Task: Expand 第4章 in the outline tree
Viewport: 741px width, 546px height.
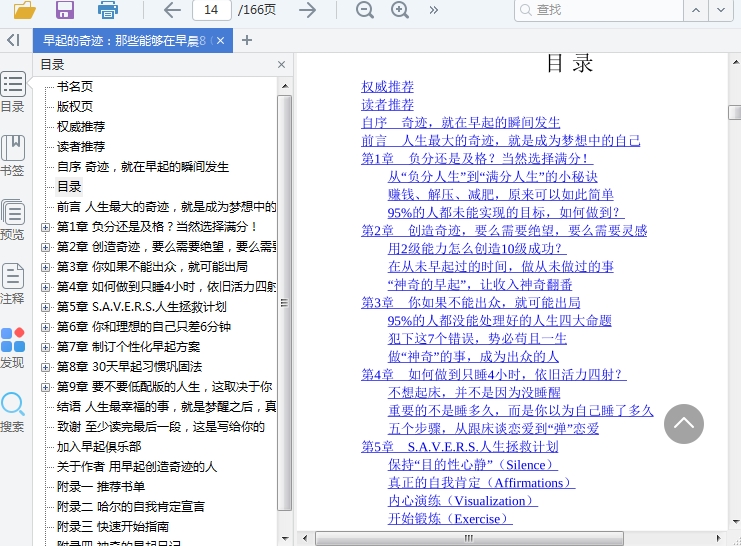Action: pos(45,287)
